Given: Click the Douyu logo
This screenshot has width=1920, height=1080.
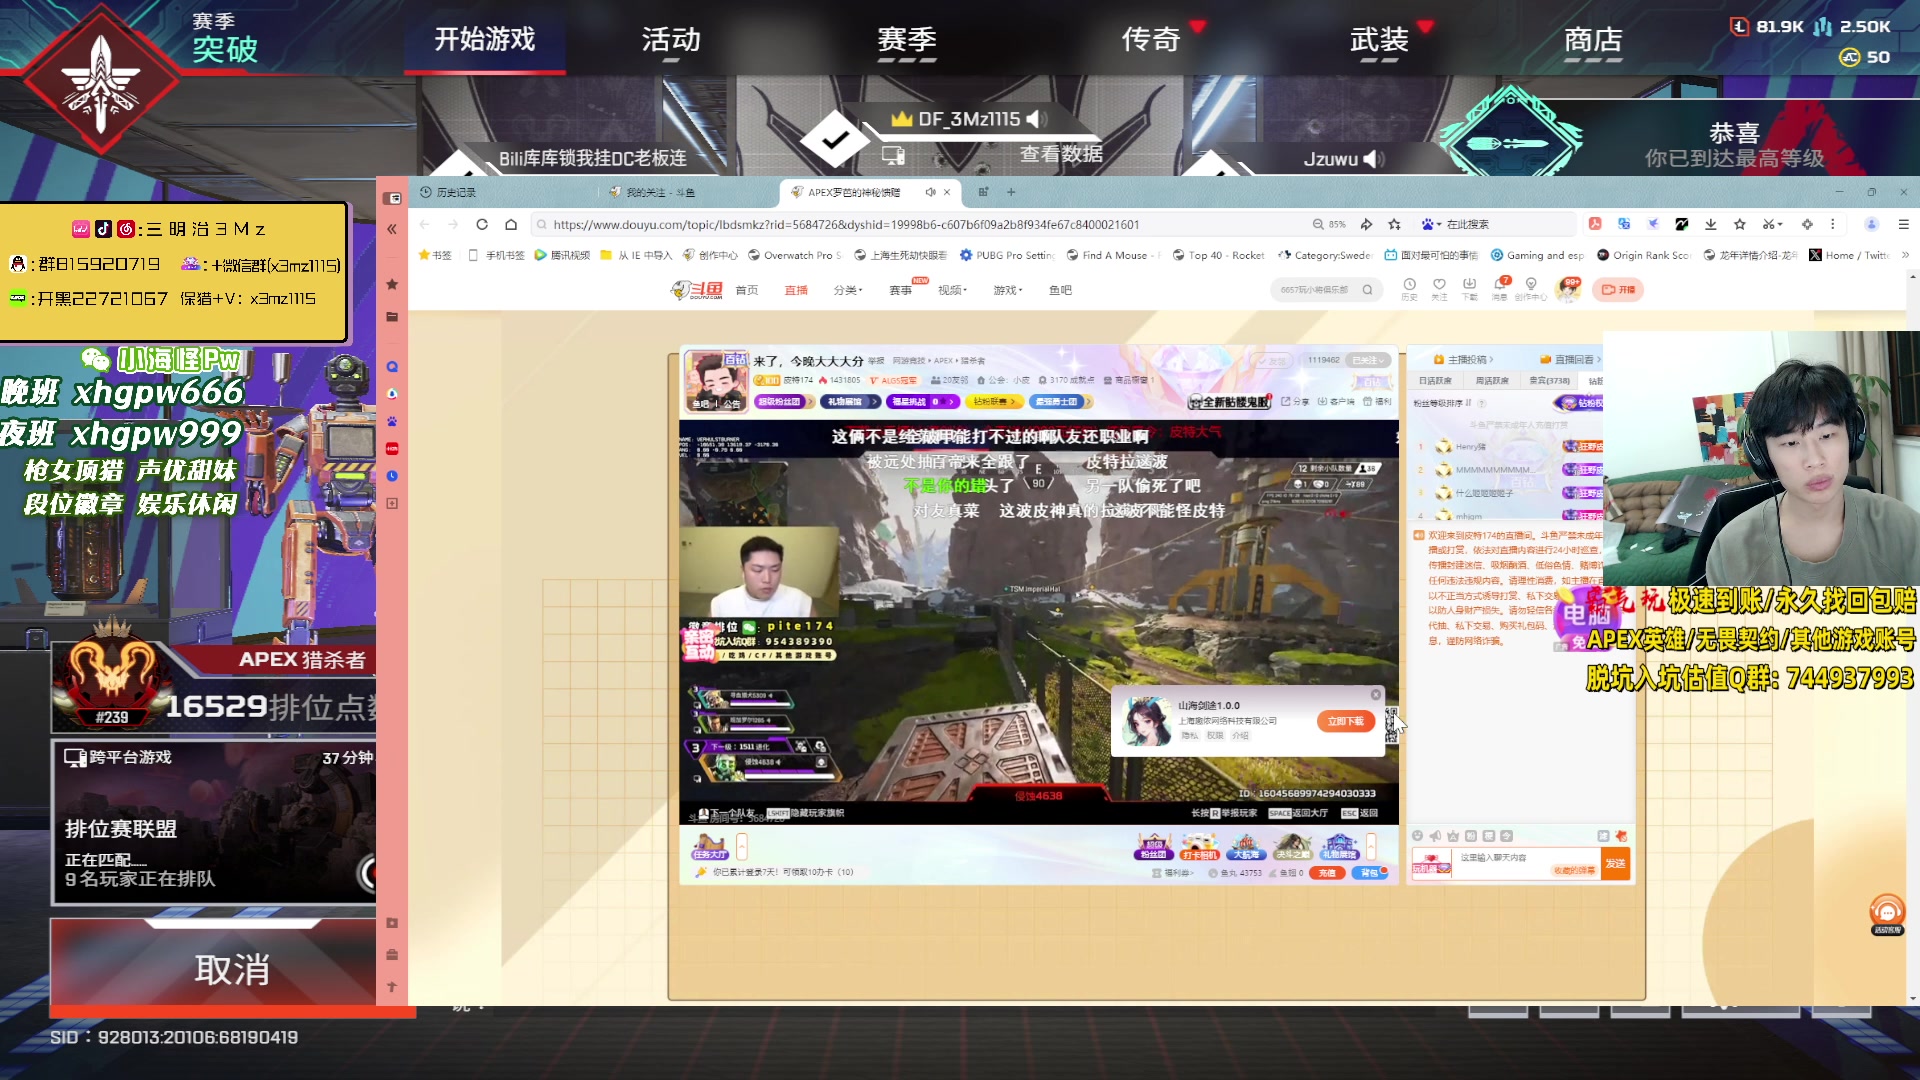Looking at the screenshot, I should click(x=696, y=290).
